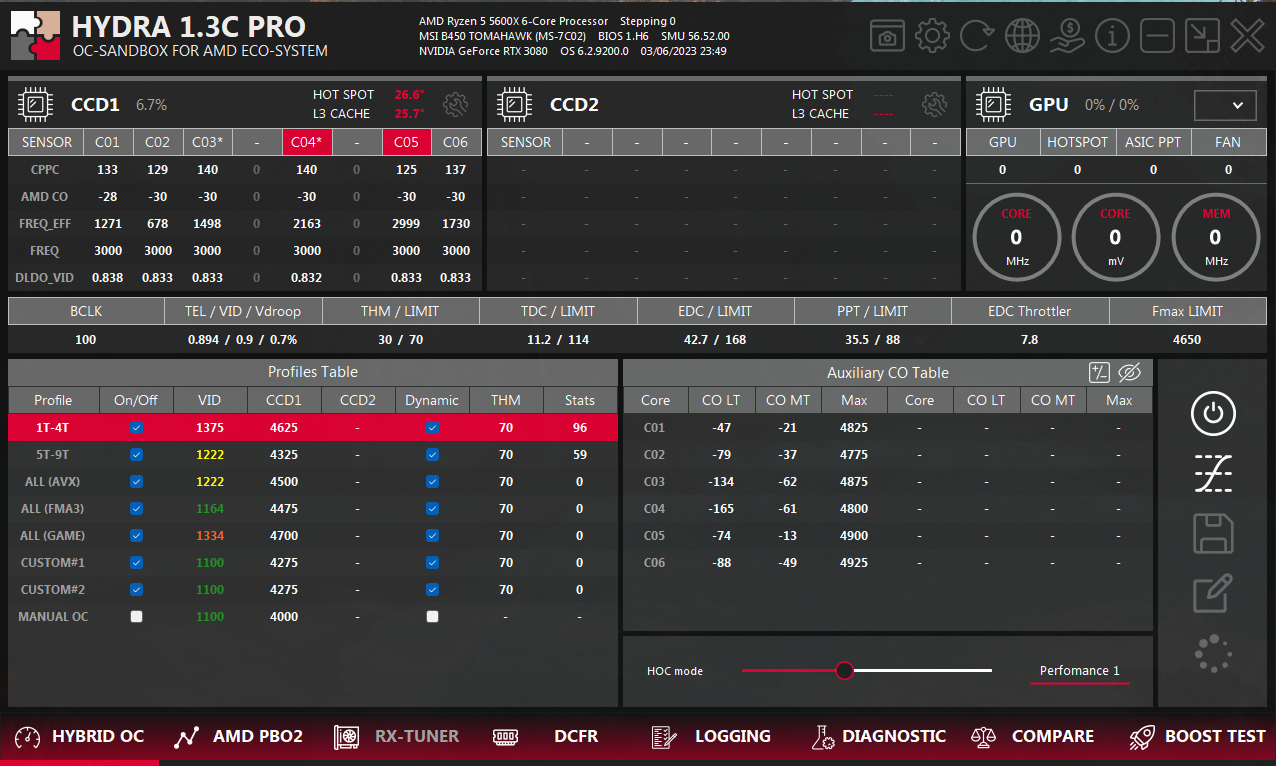Open the GPU selection dropdown

pos(1225,105)
